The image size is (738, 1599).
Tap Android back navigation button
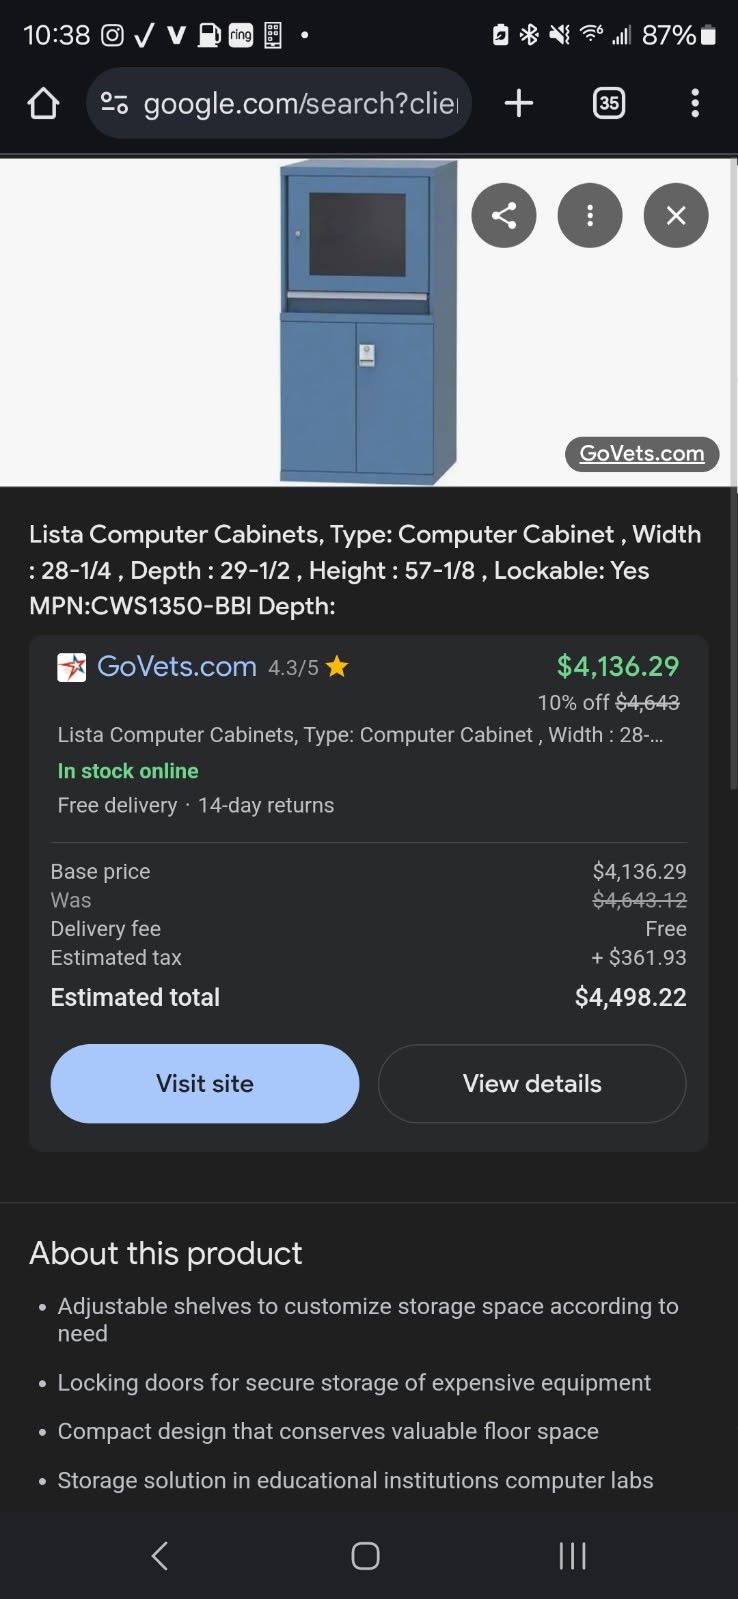coord(160,1555)
